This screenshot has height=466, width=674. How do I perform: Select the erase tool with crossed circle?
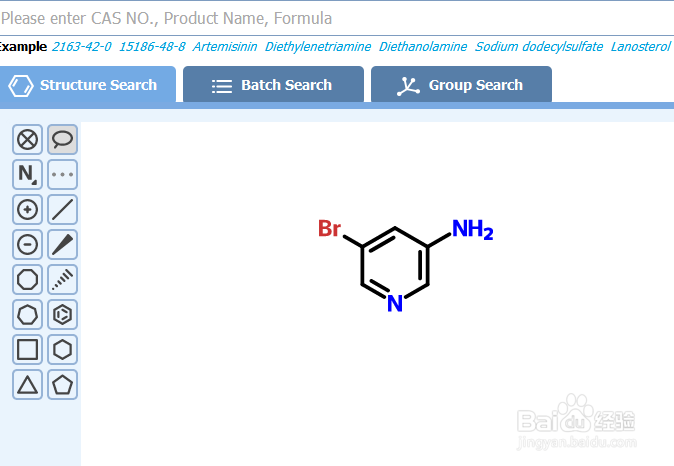tap(28, 140)
